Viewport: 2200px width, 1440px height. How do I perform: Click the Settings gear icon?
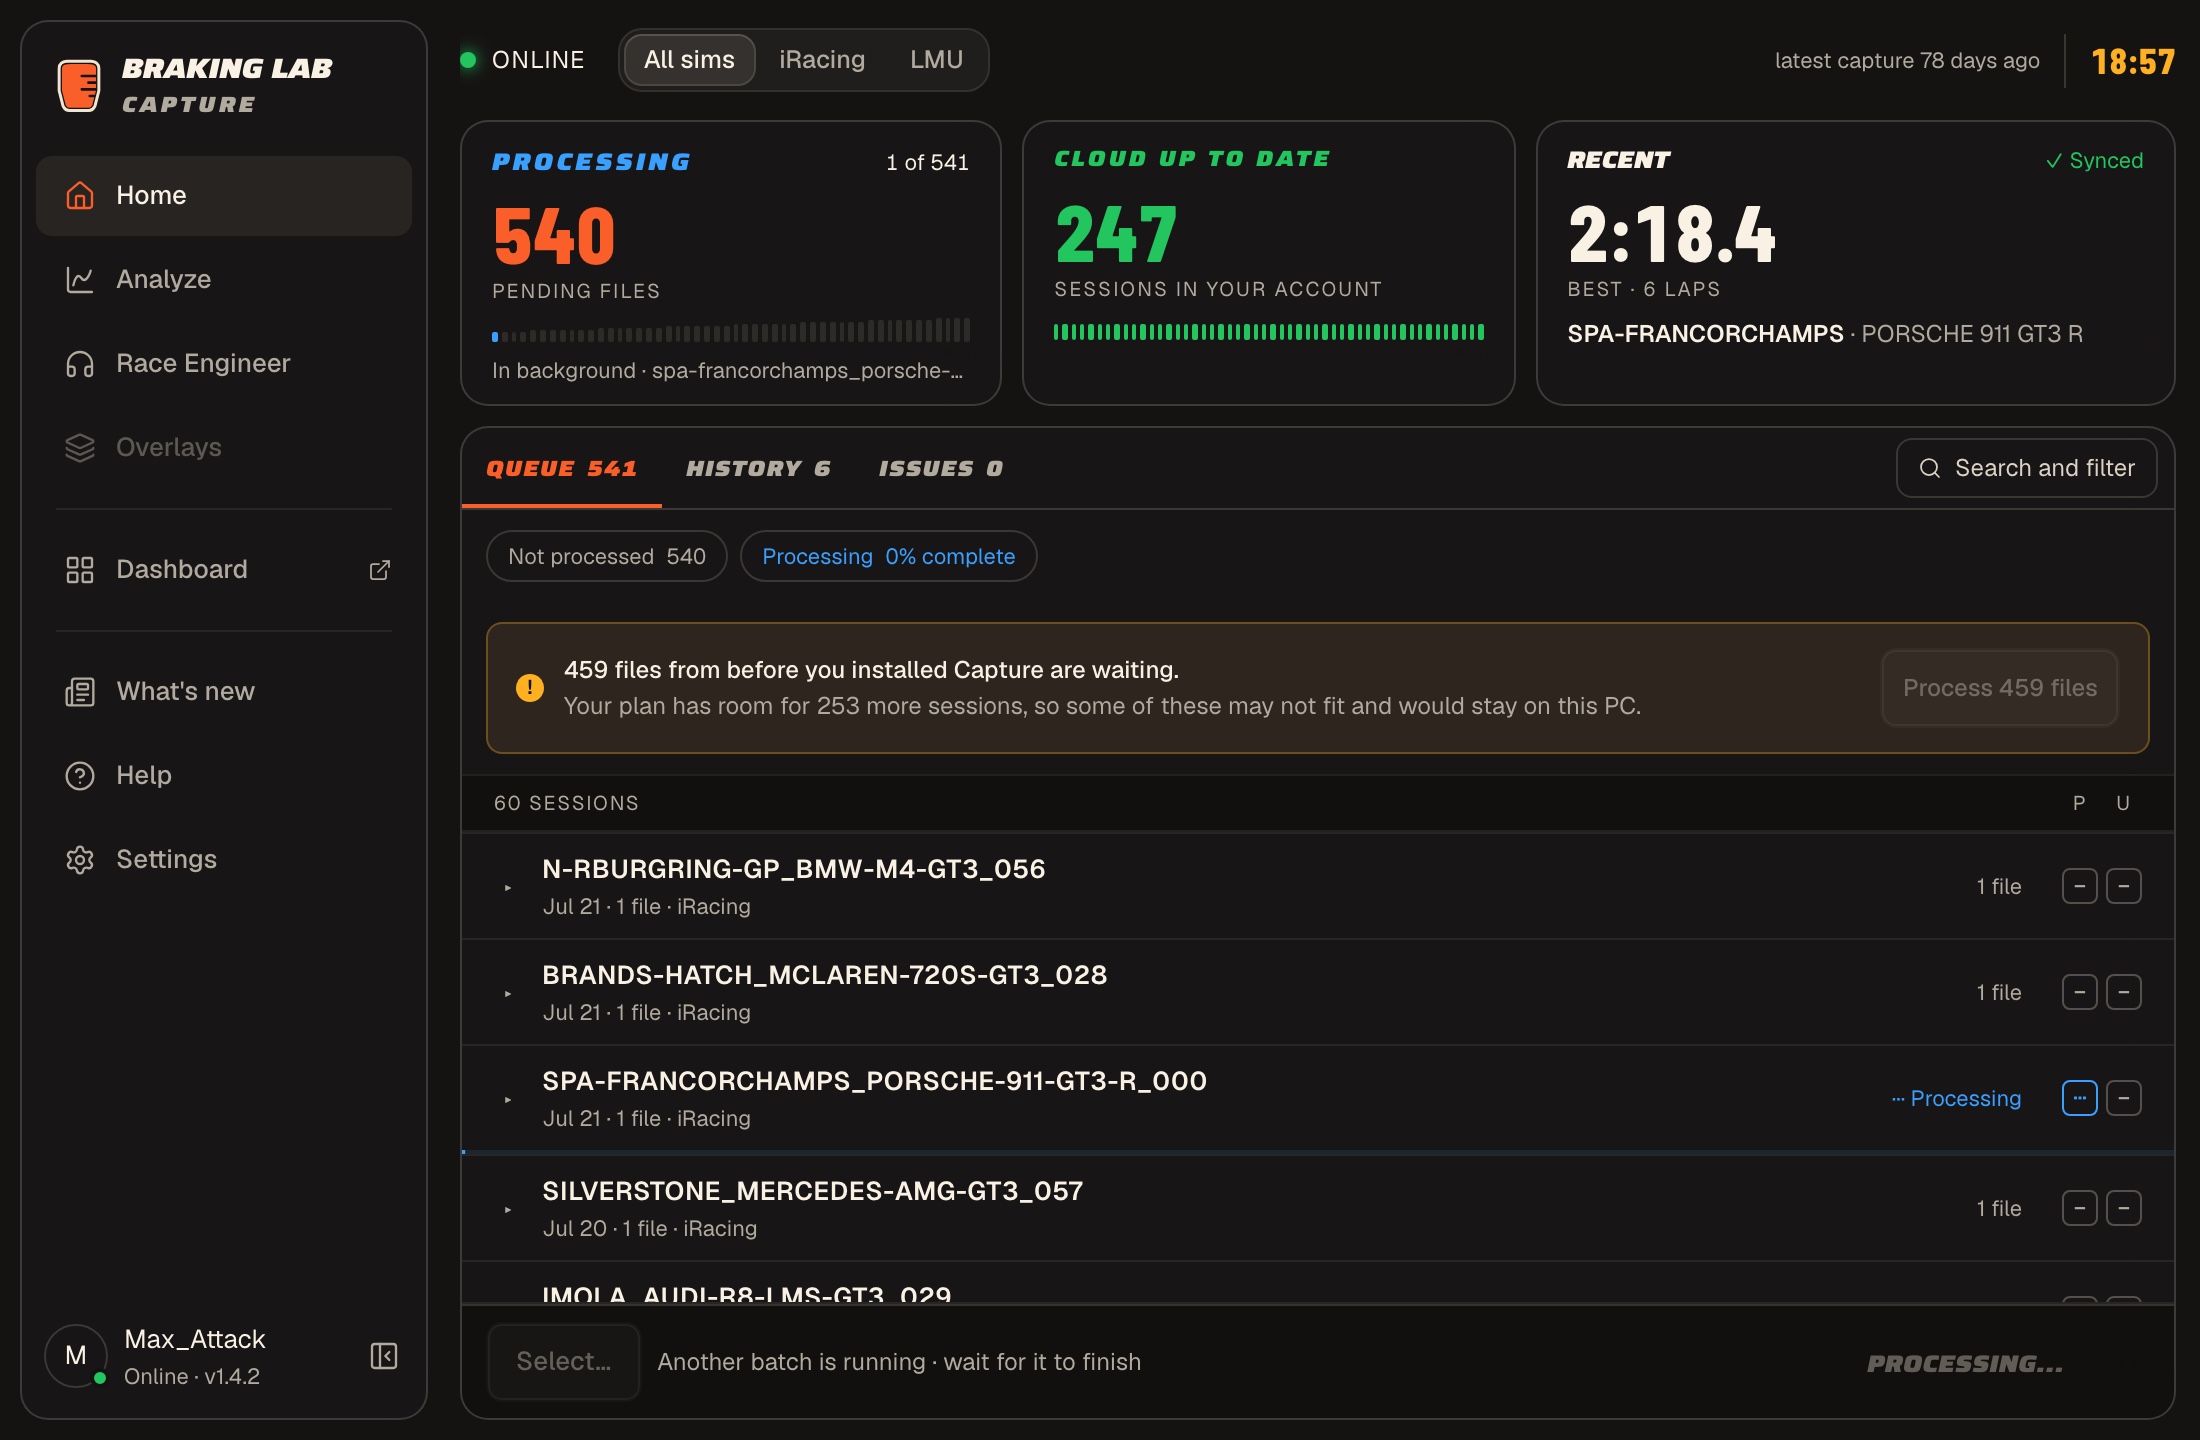point(80,859)
